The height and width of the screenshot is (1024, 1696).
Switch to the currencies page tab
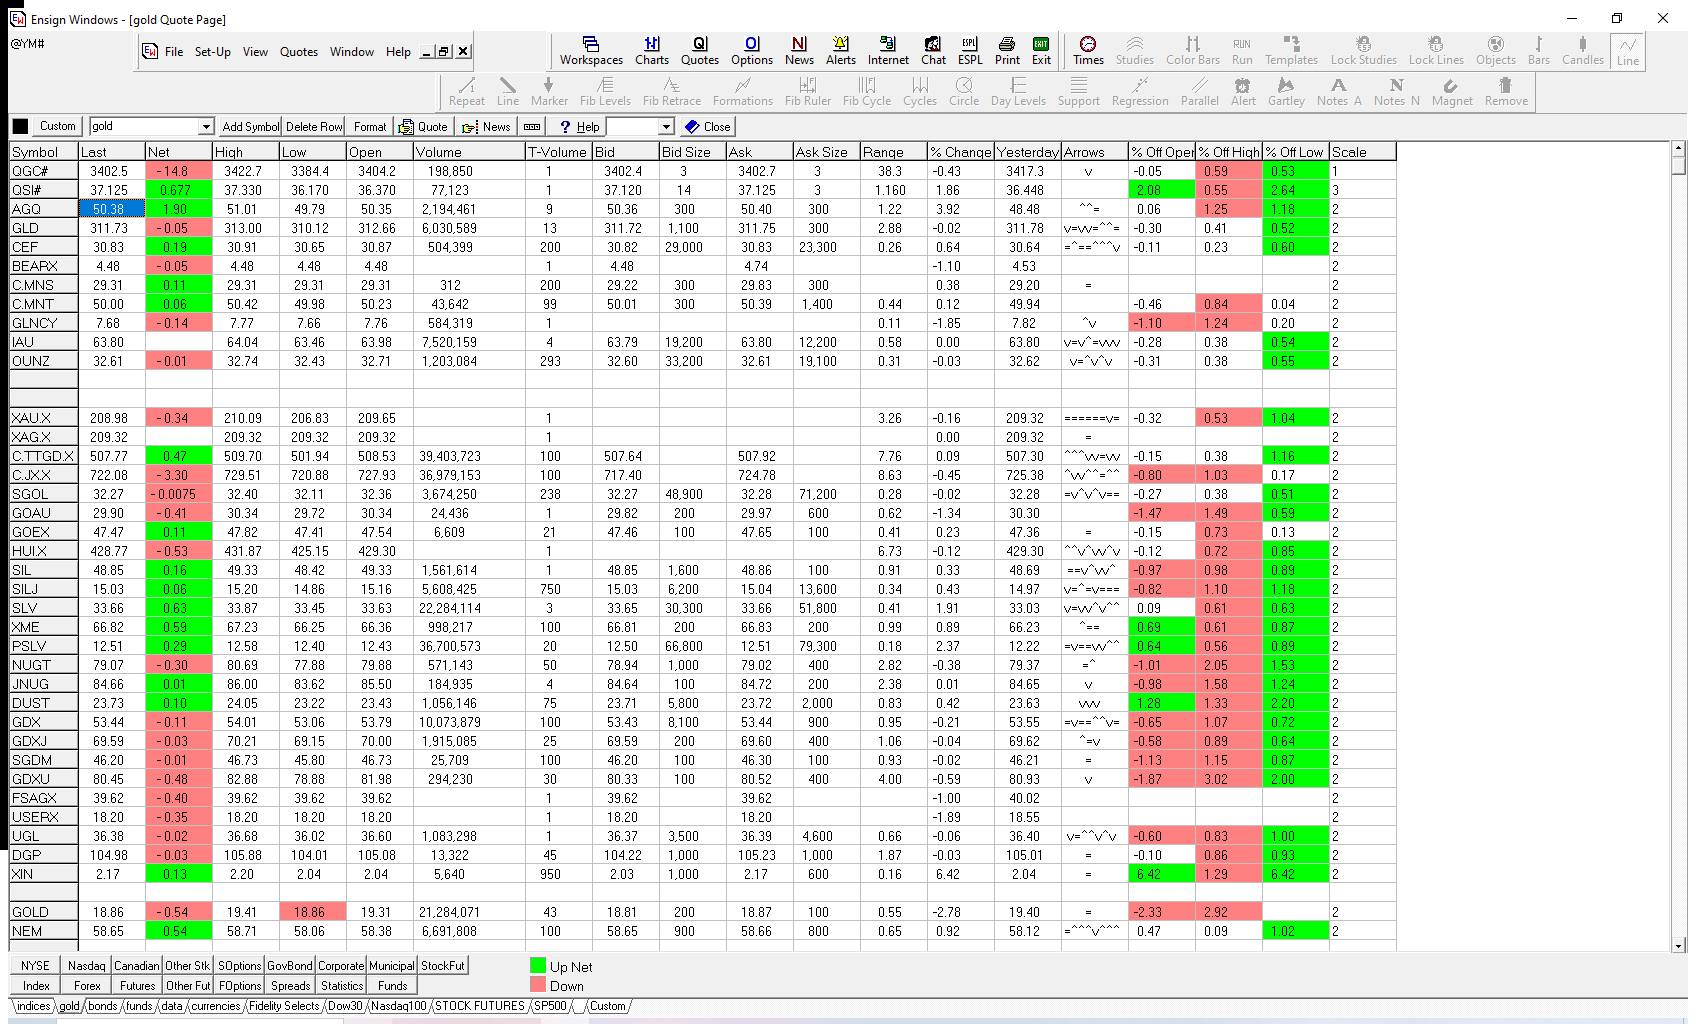pyautogui.click(x=215, y=1006)
